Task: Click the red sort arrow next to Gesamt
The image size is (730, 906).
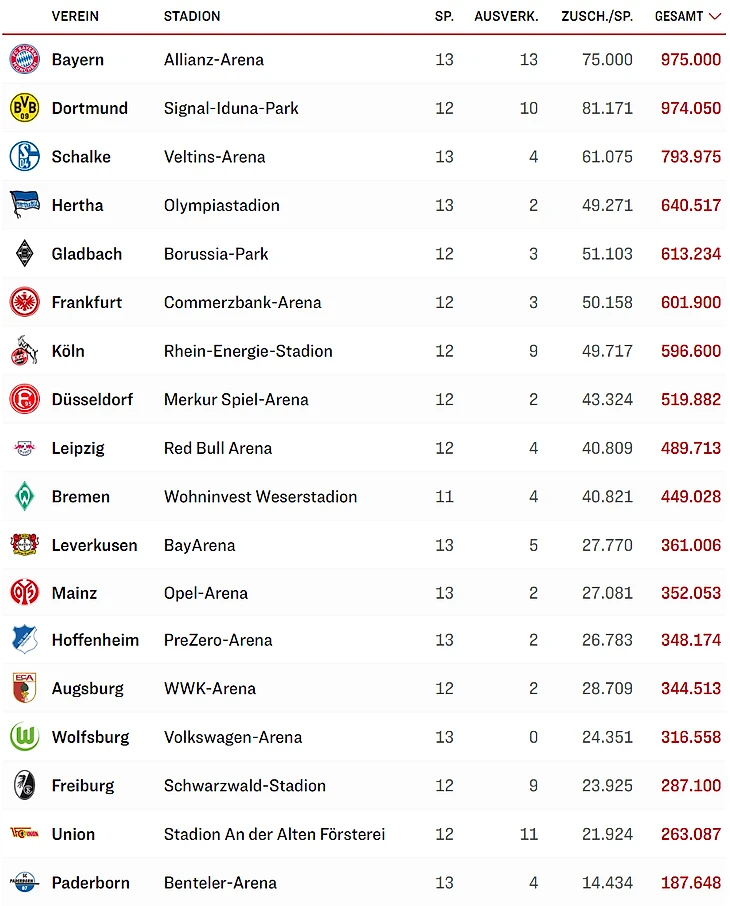Action: click(x=714, y=16)
